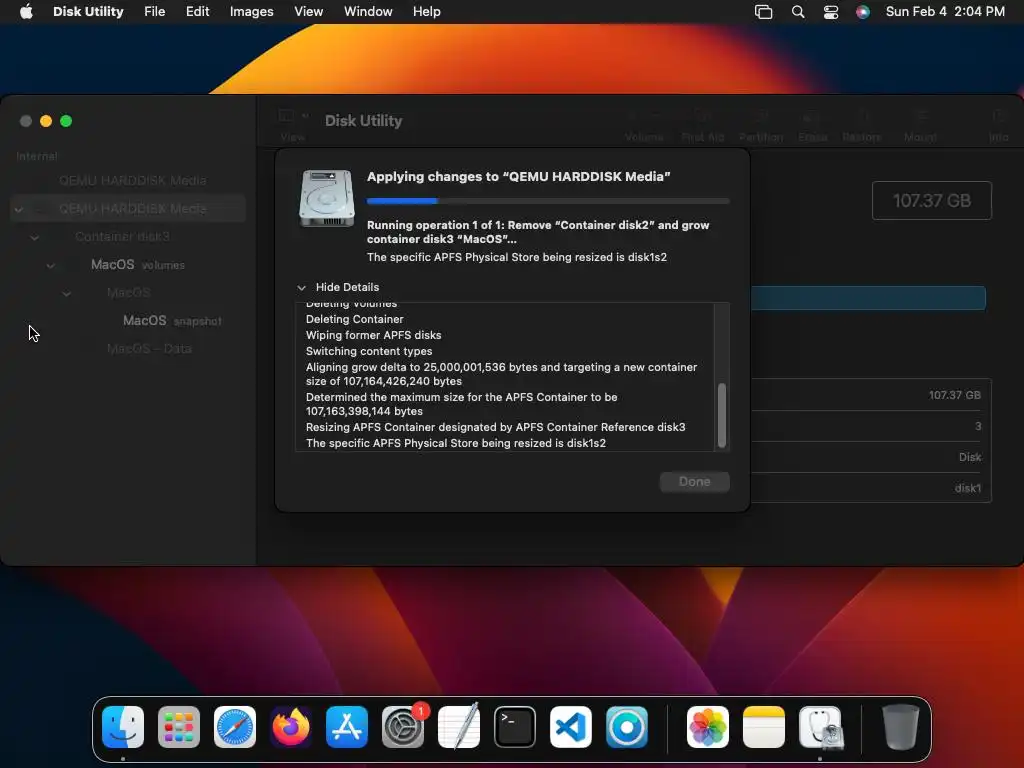Collapse the selected QEMU HARDDISK Media row
1024x768 pixels.
click(x=19, y=209)
